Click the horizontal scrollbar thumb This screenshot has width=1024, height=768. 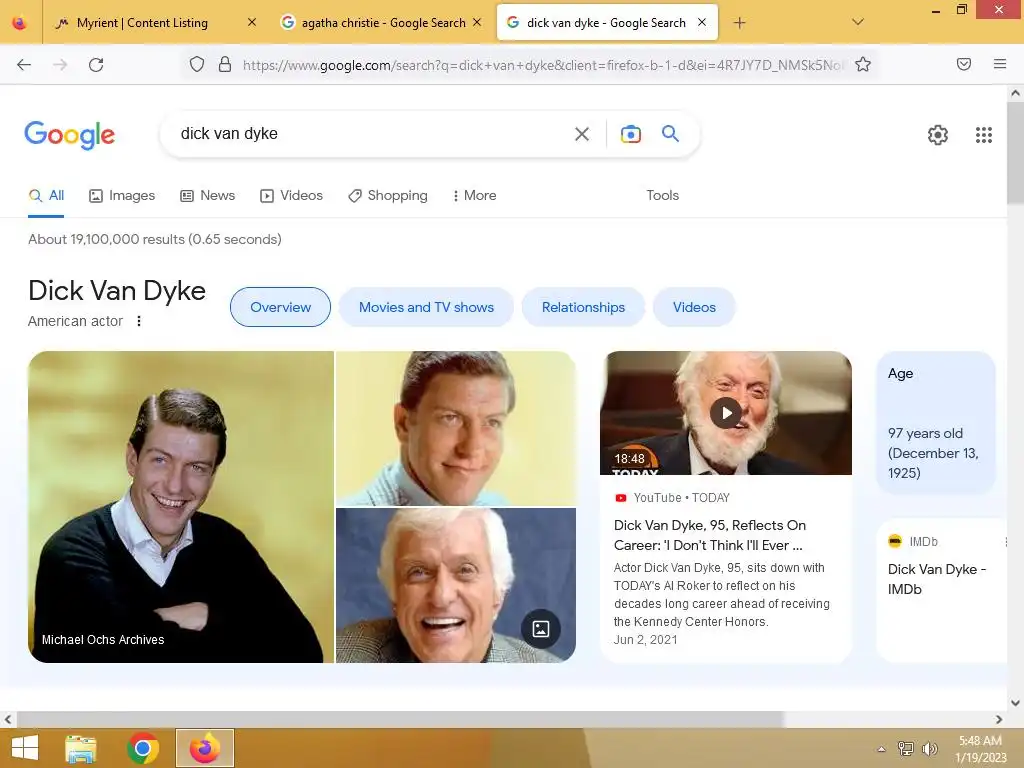click(400, 719)
